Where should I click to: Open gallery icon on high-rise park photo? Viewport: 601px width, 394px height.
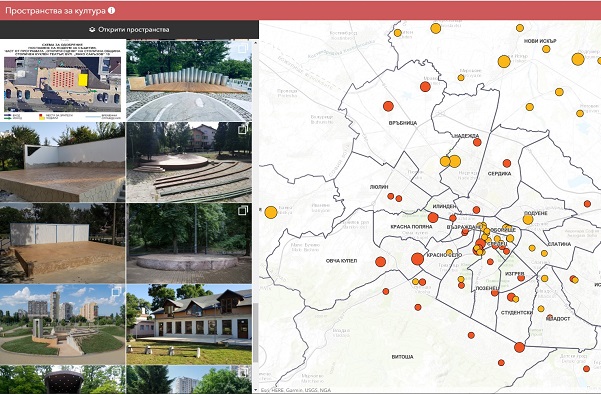117,292
